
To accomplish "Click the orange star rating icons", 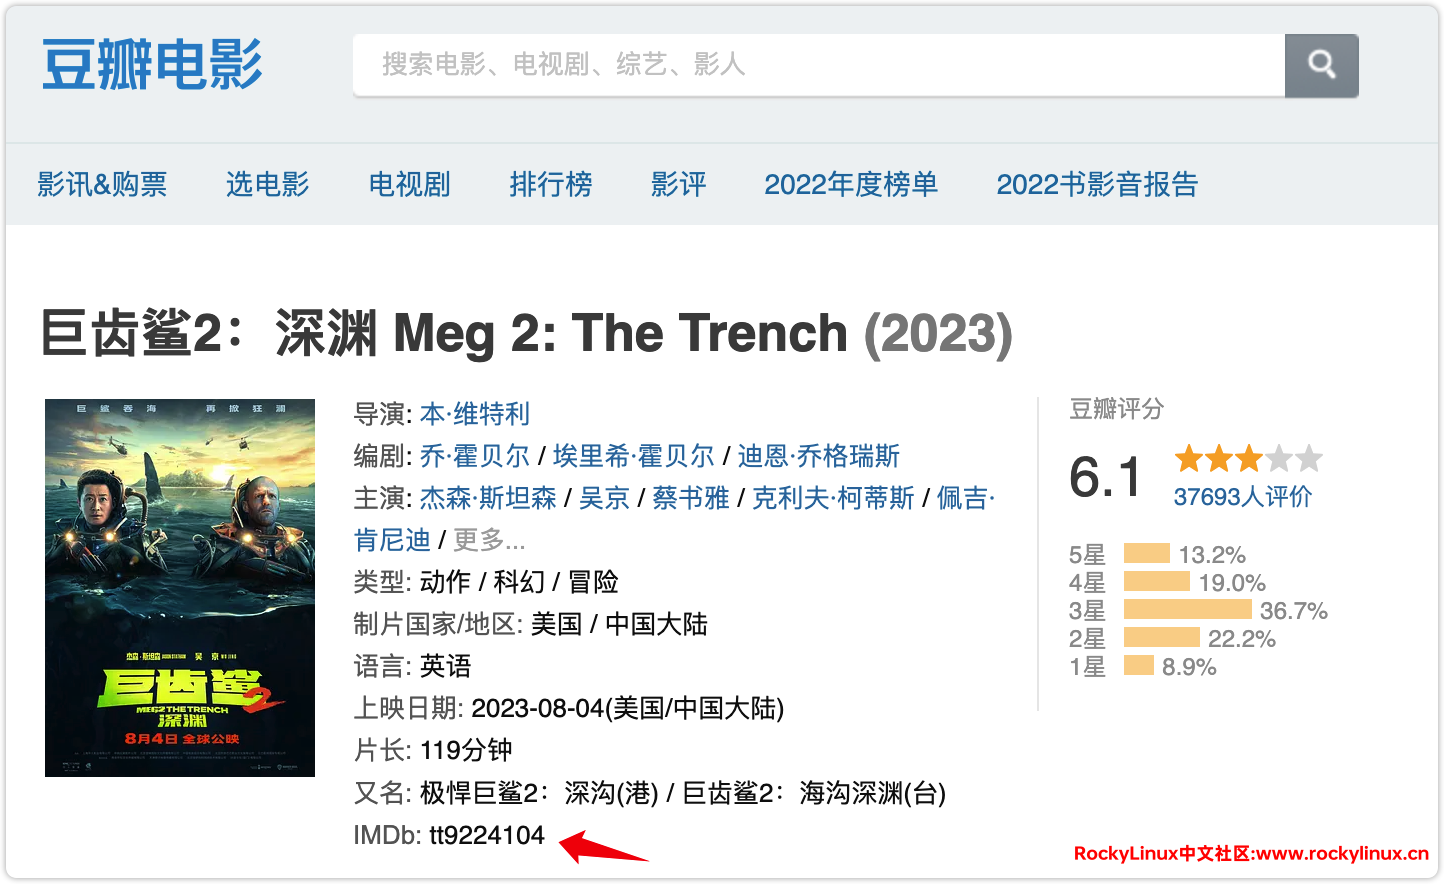I will click(x=1248, y=459).
